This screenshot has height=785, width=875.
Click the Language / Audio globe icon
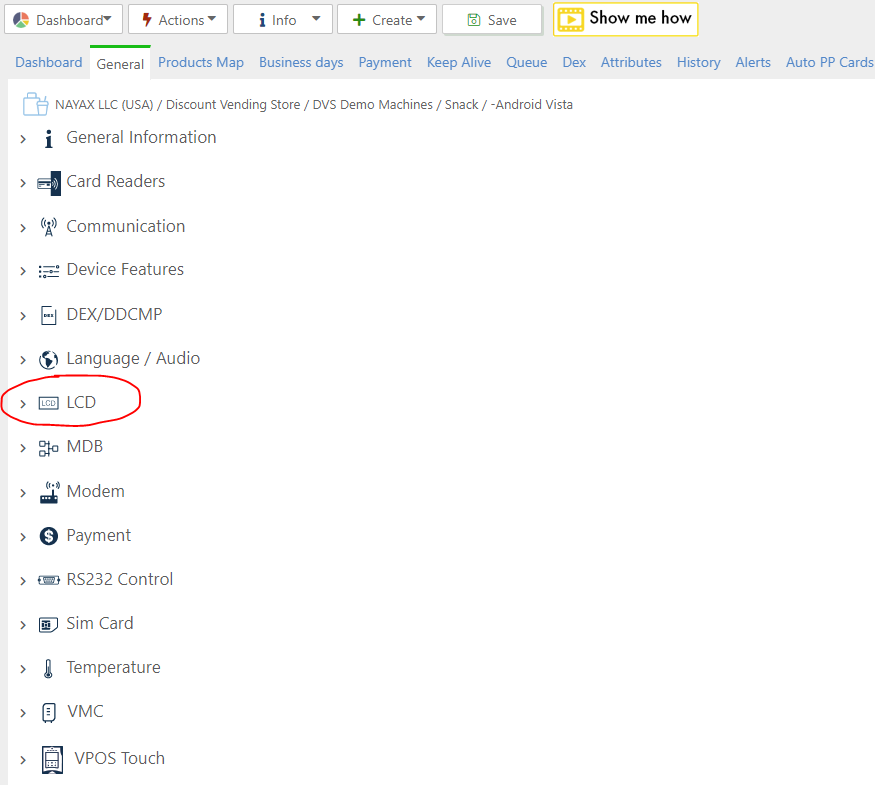click(x=48, y=359)
